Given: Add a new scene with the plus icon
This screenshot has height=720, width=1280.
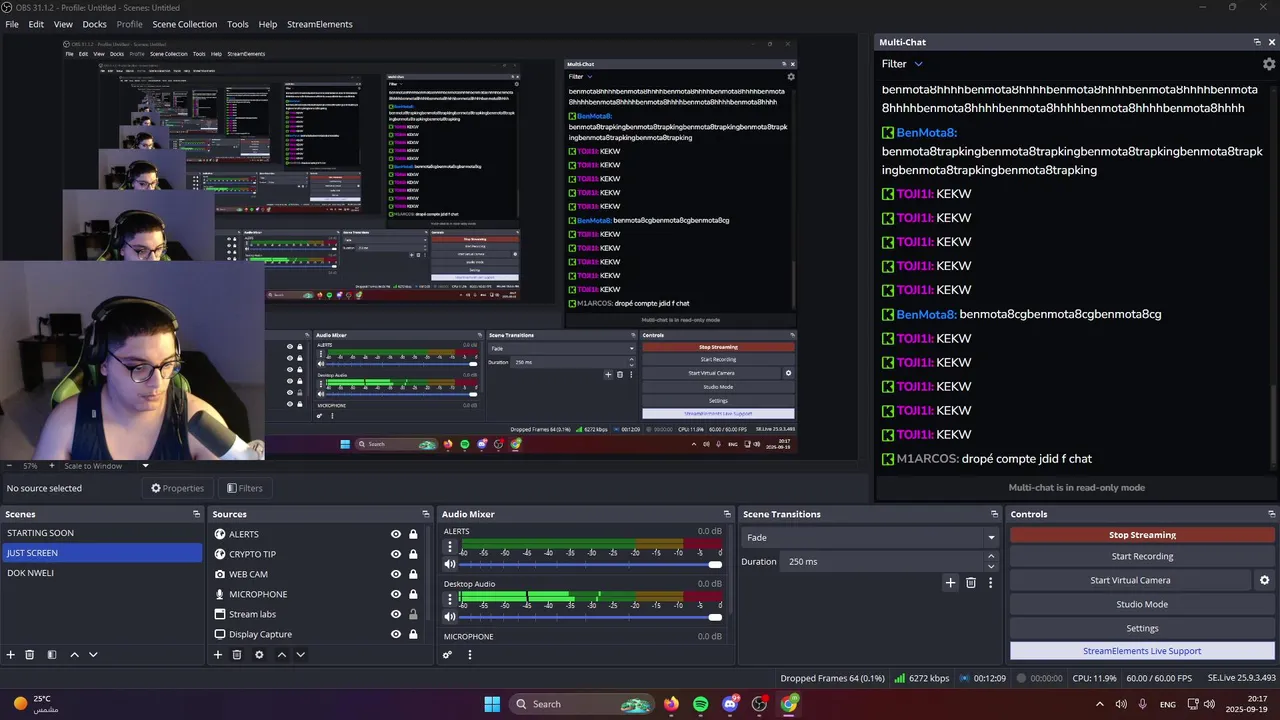Looking at the screenshot, I should tap(11, 655).
